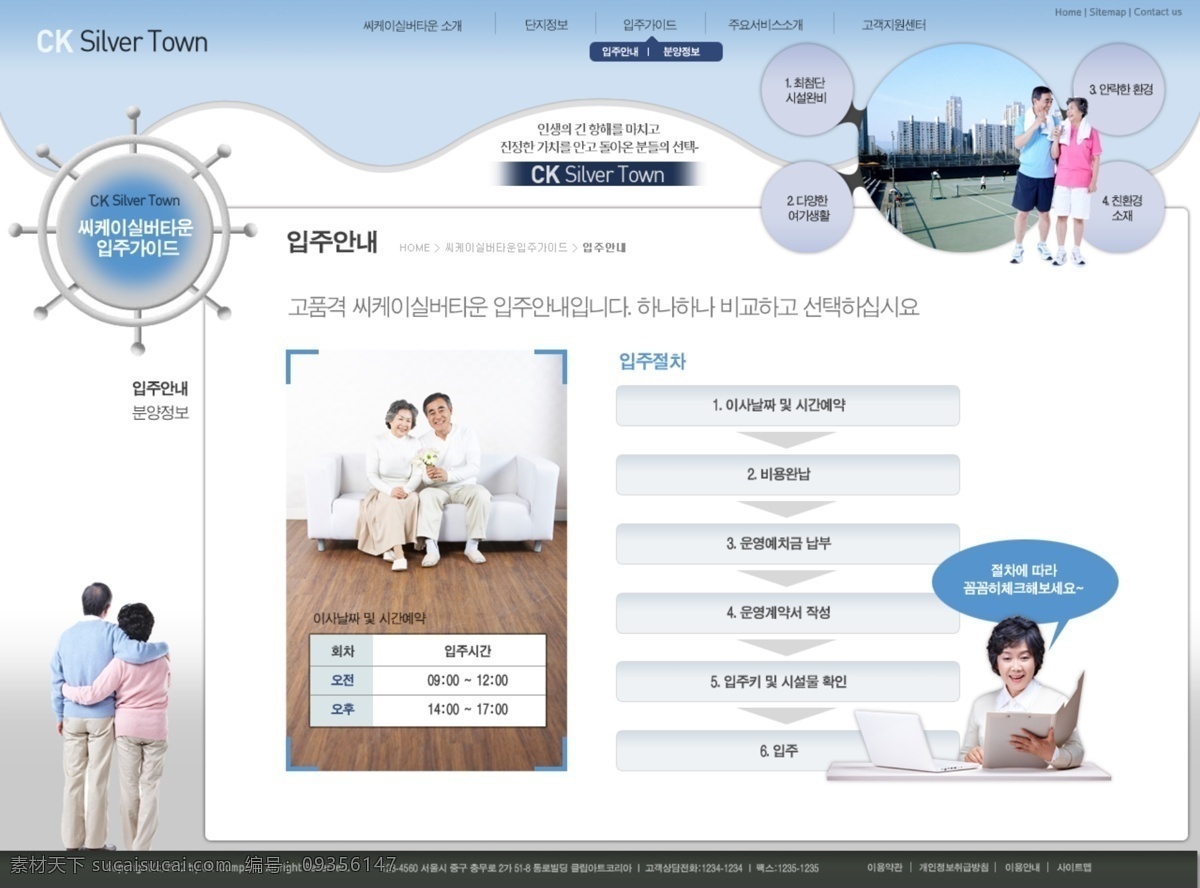Viewport: 1200px width, 888px height.
Task: Click the ship wheel 입주가이드 emblem
Action: [x=136, y=230]
